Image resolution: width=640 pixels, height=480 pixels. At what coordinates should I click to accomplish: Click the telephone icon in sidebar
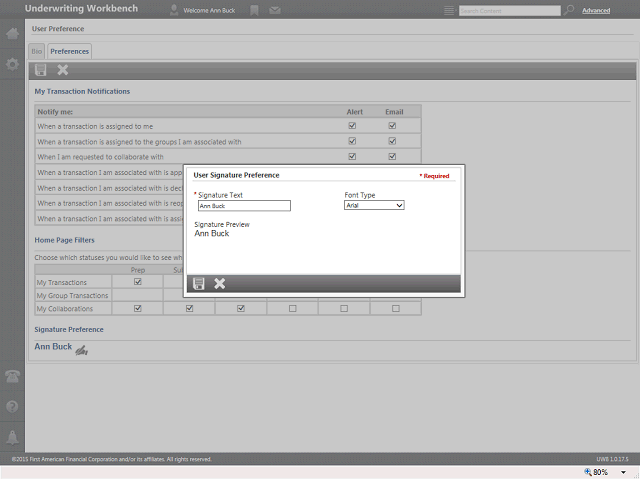(12, 376)
